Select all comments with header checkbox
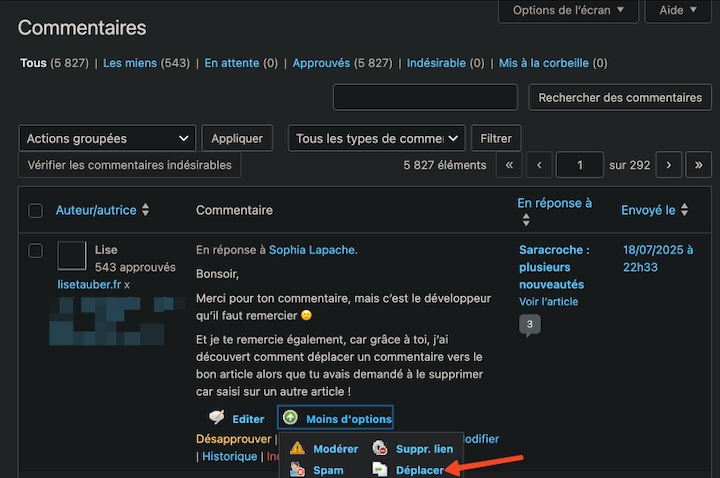This screenshot has width=720, height=478. click(x=35, y=211)
